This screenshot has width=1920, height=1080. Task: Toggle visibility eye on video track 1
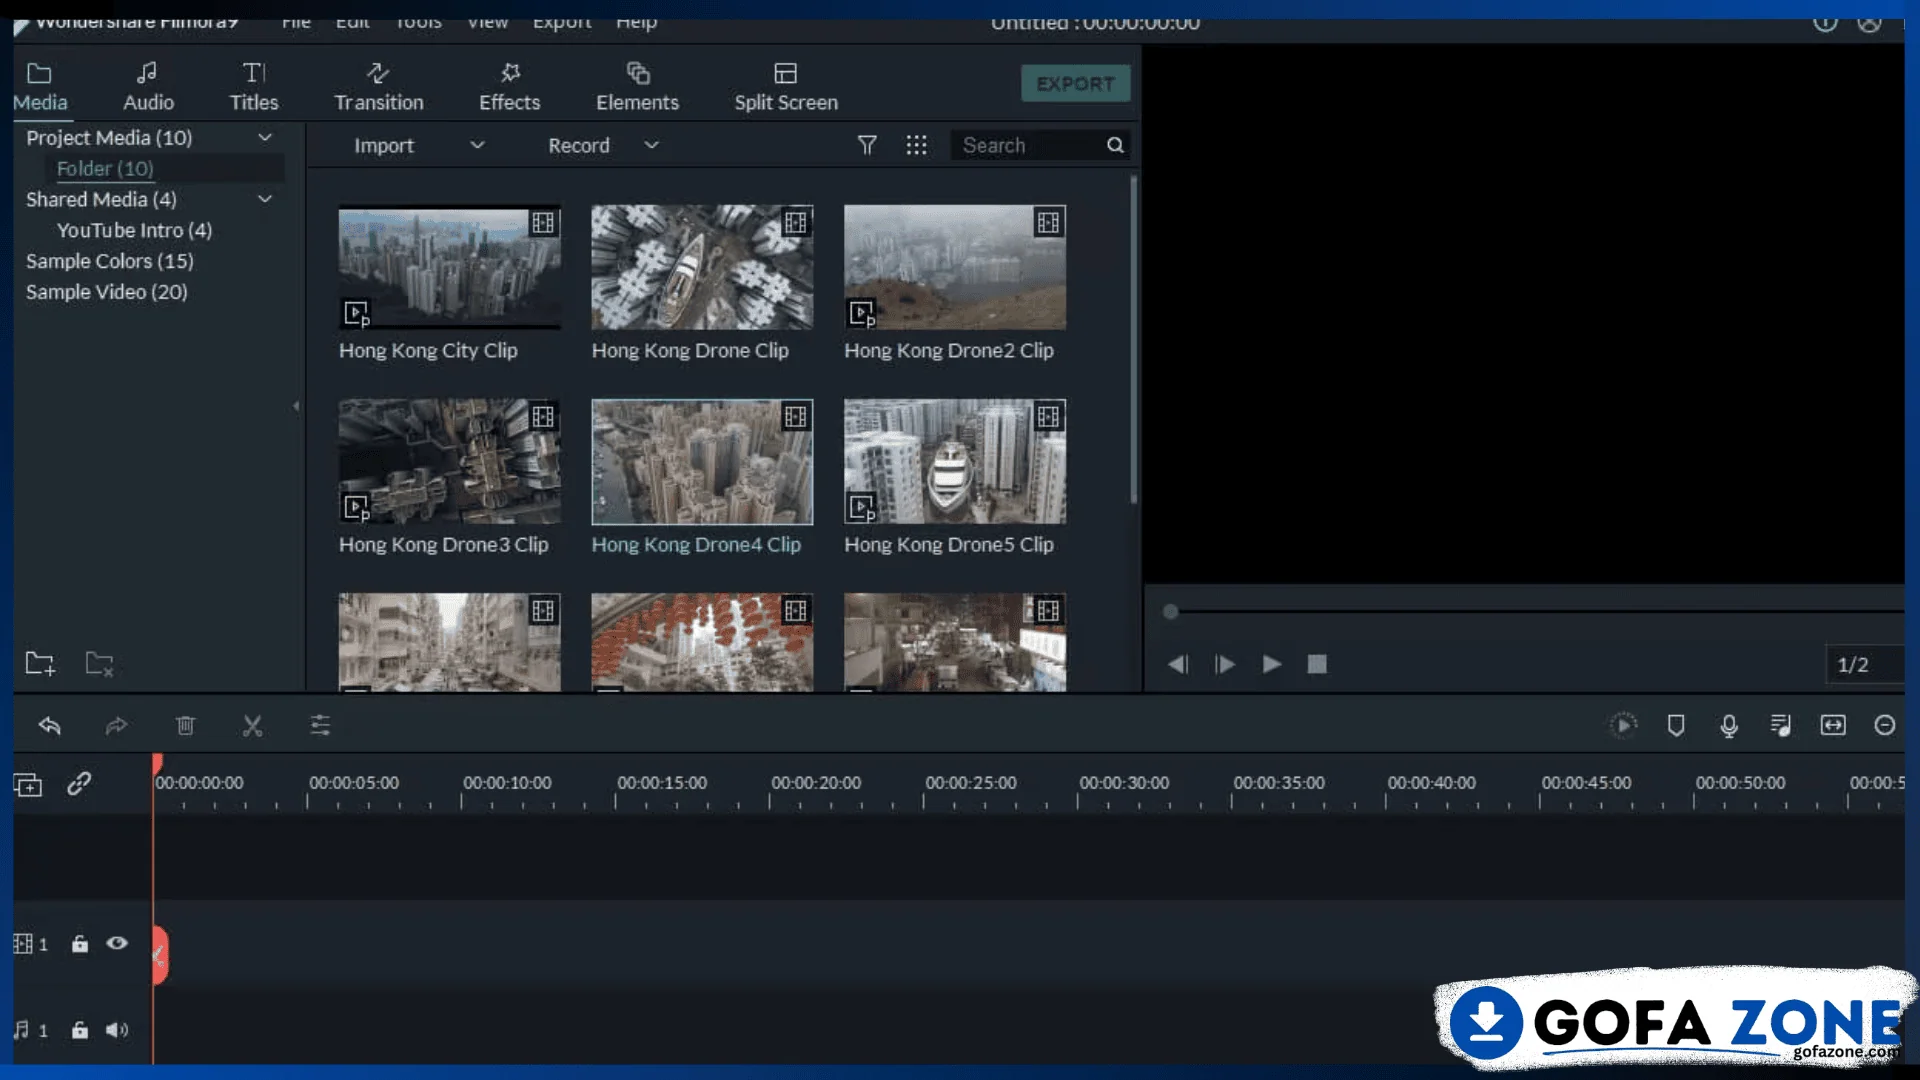click(x=117, y=943)
